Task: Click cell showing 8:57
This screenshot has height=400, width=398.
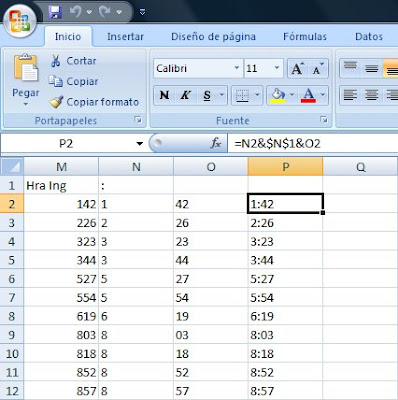Action: [286, 391]
